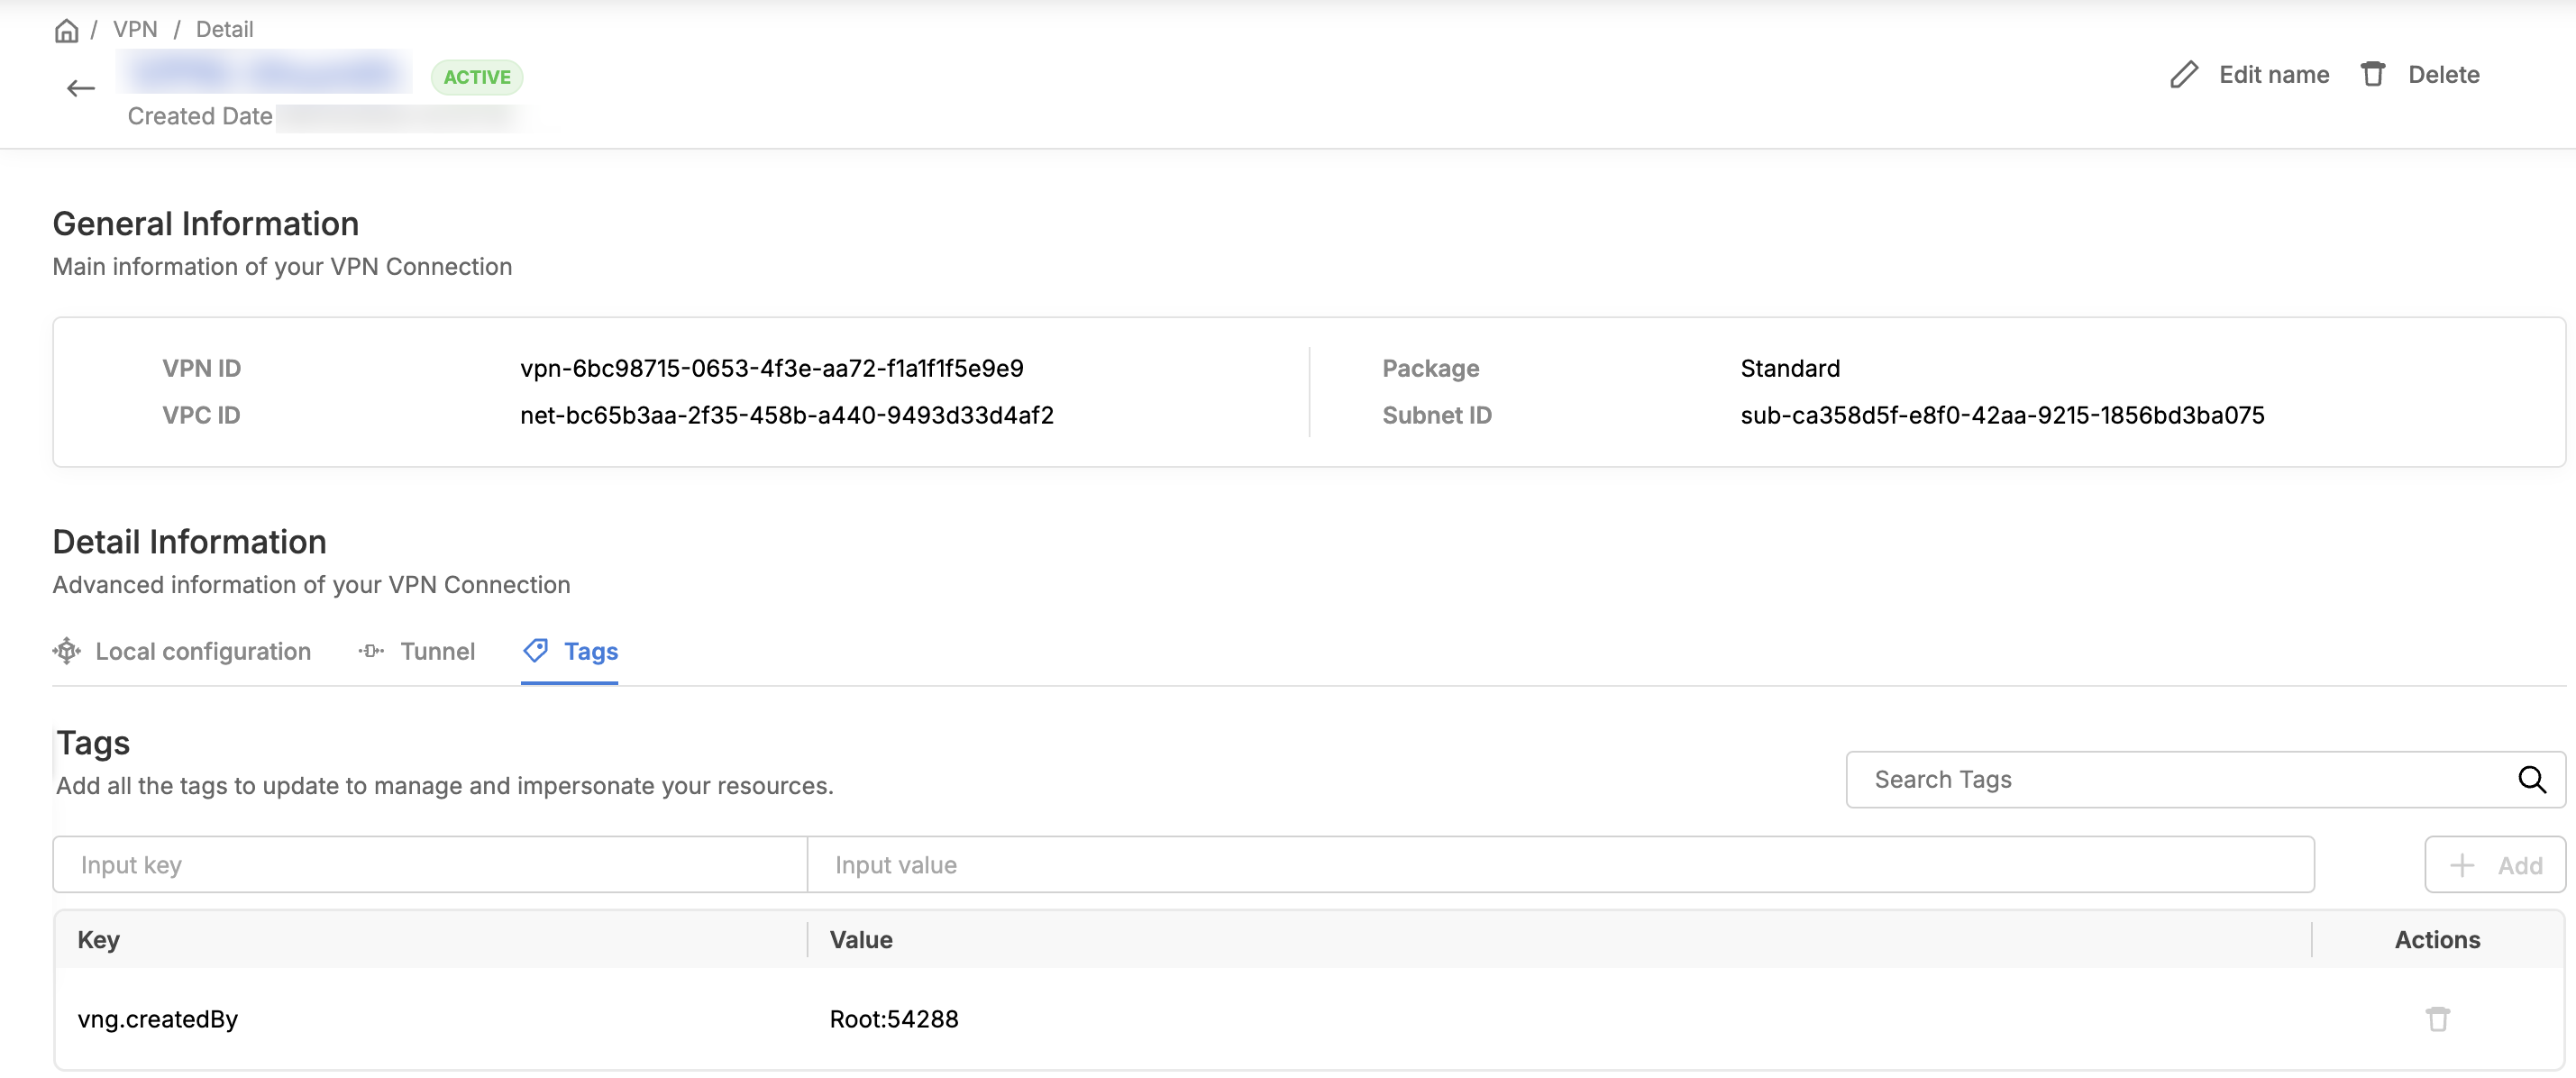Click the Tunnel tab icon
This screenshot has height=1078, width=2576.
[371, 651]
